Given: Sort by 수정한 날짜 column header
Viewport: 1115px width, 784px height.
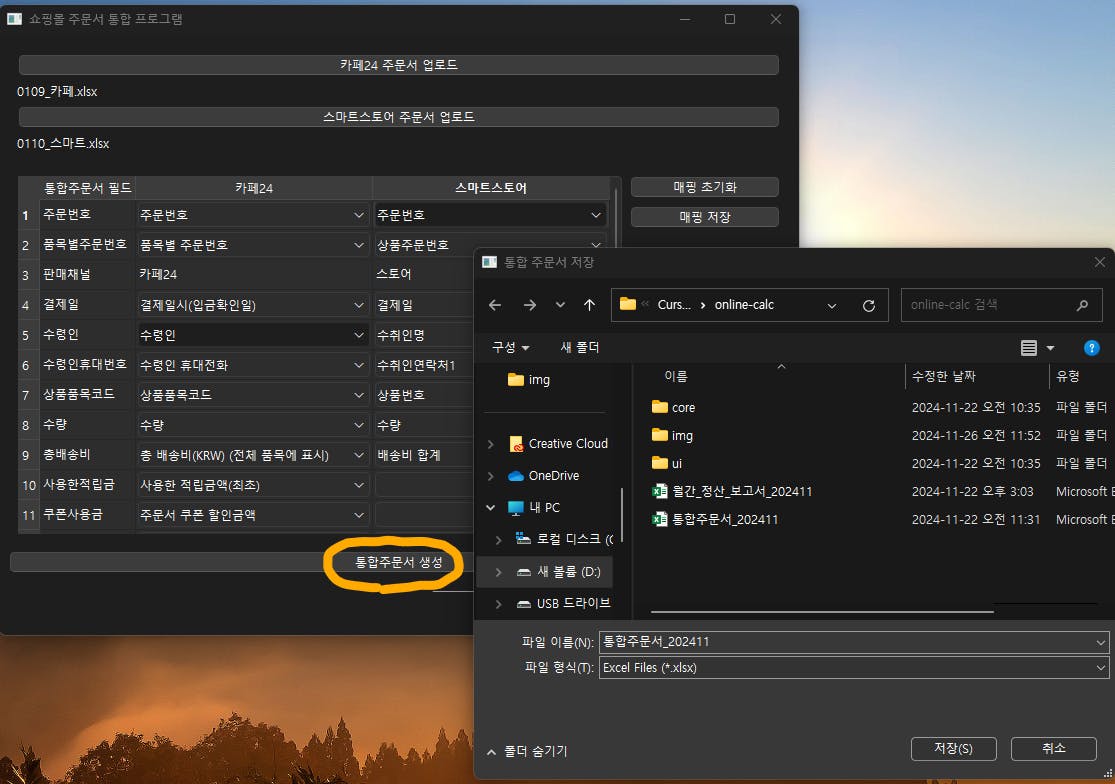Looking at the screenshot, I should (944, 376).
